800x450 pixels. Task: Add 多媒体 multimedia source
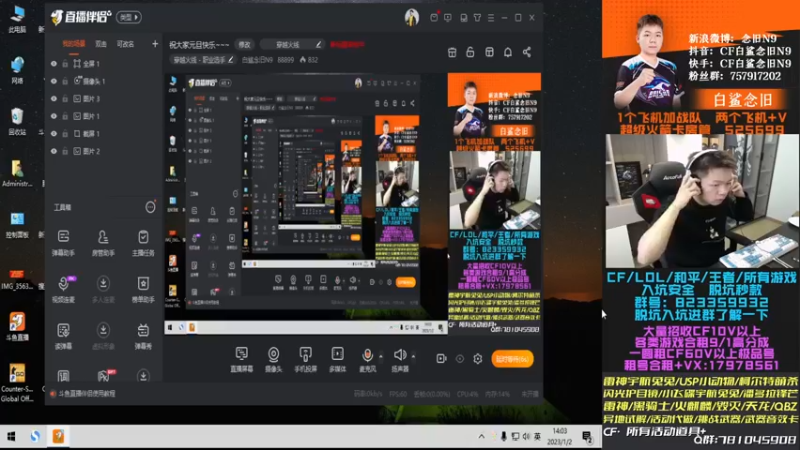[x=337, y=359]
